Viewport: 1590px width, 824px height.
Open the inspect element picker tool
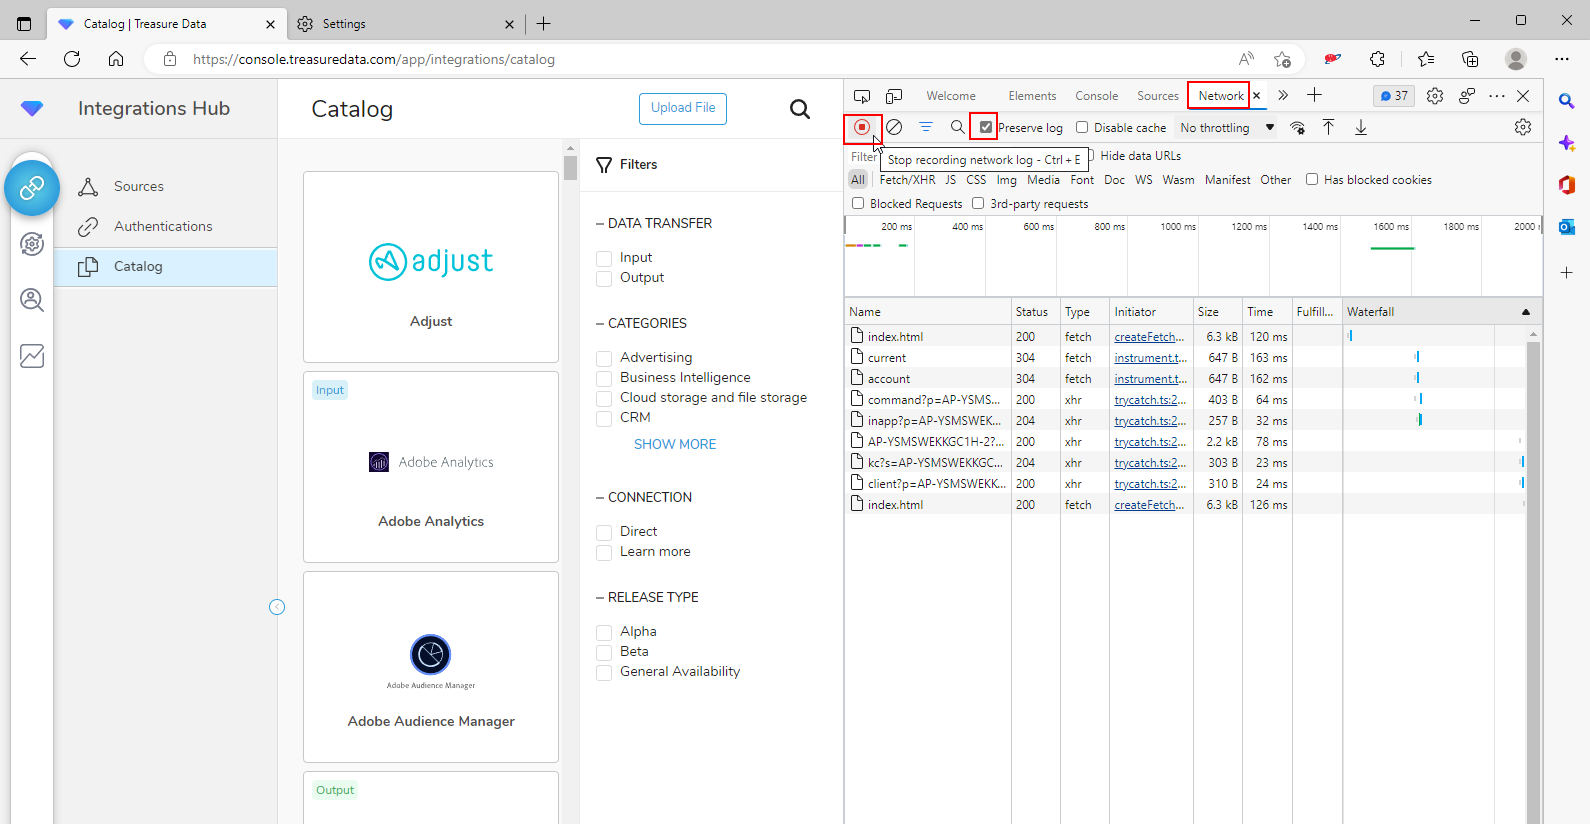(862, 96)
